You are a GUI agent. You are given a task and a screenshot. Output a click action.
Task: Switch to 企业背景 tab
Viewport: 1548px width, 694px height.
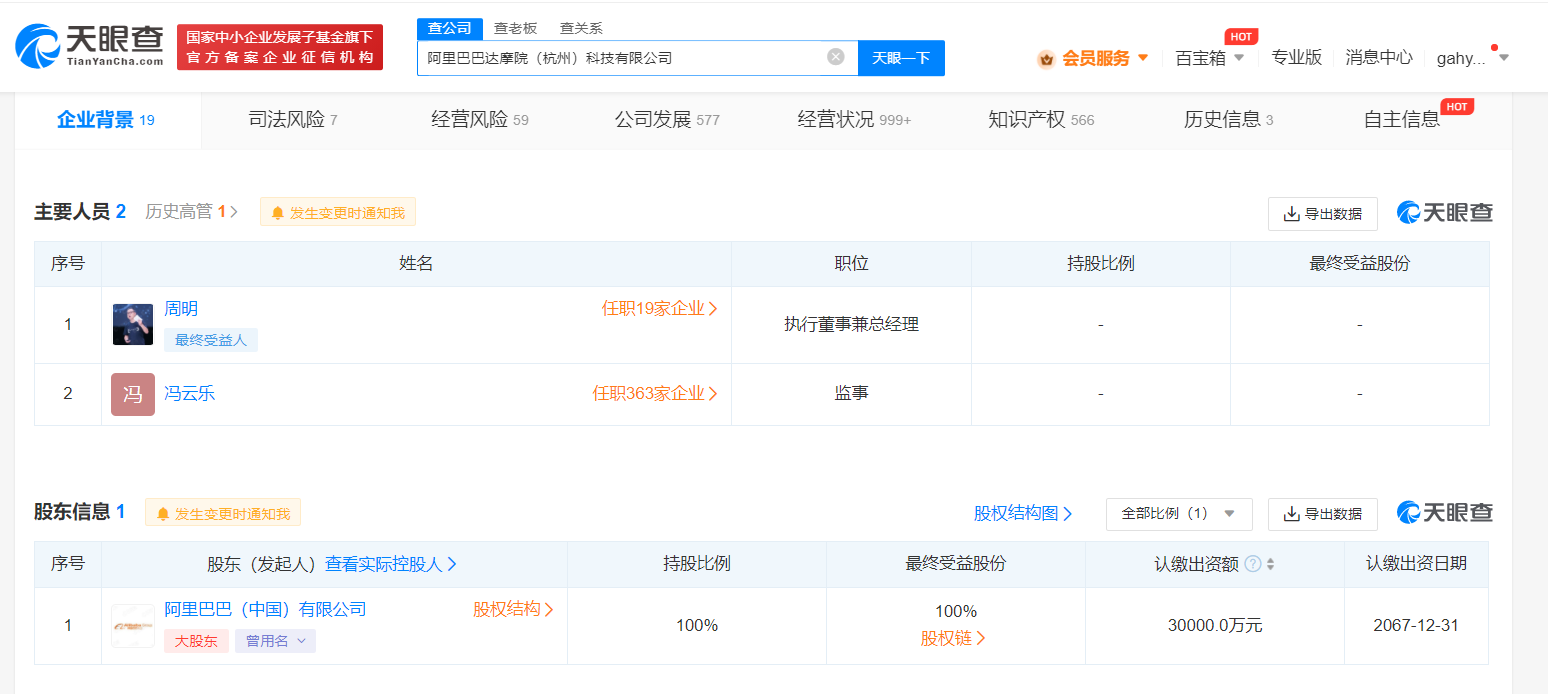pyautogui.click(x=106, y=120)
